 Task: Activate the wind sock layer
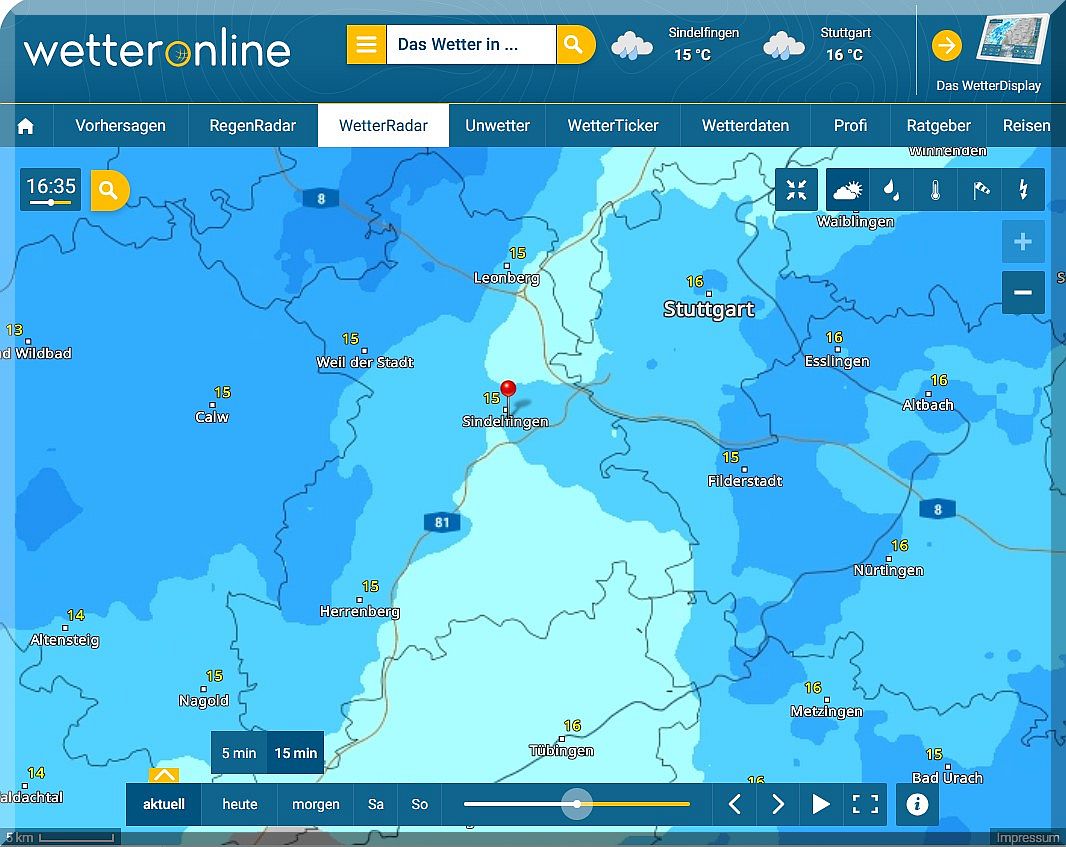point(980,190)
